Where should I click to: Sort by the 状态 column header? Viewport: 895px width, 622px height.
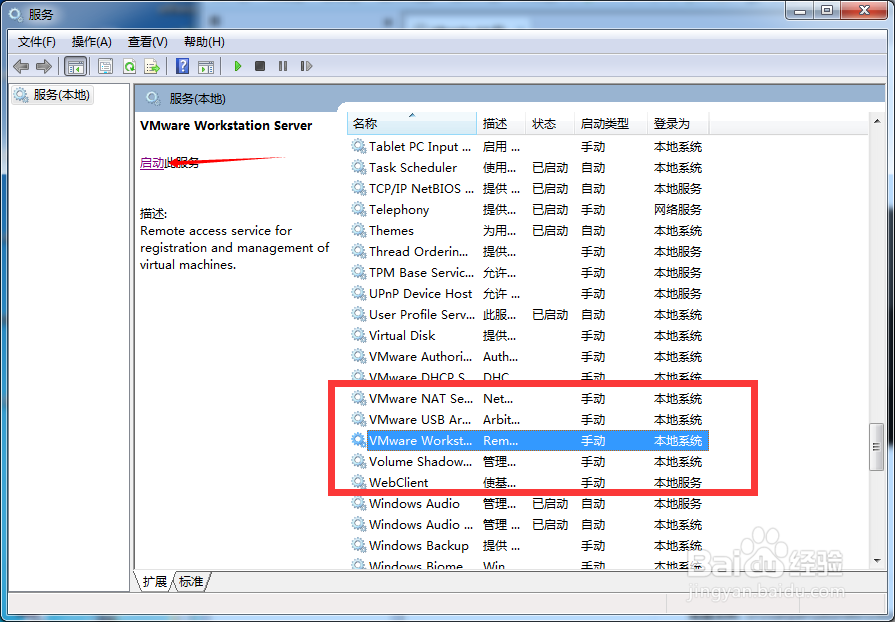pos(550,123)
